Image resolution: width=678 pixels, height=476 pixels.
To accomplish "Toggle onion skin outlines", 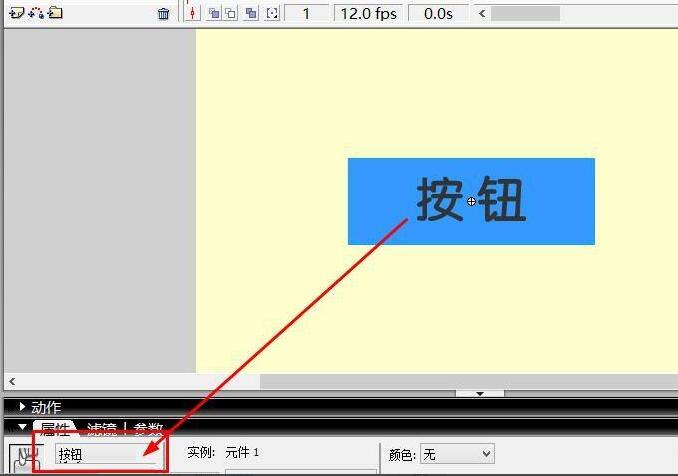I will 231,14.
